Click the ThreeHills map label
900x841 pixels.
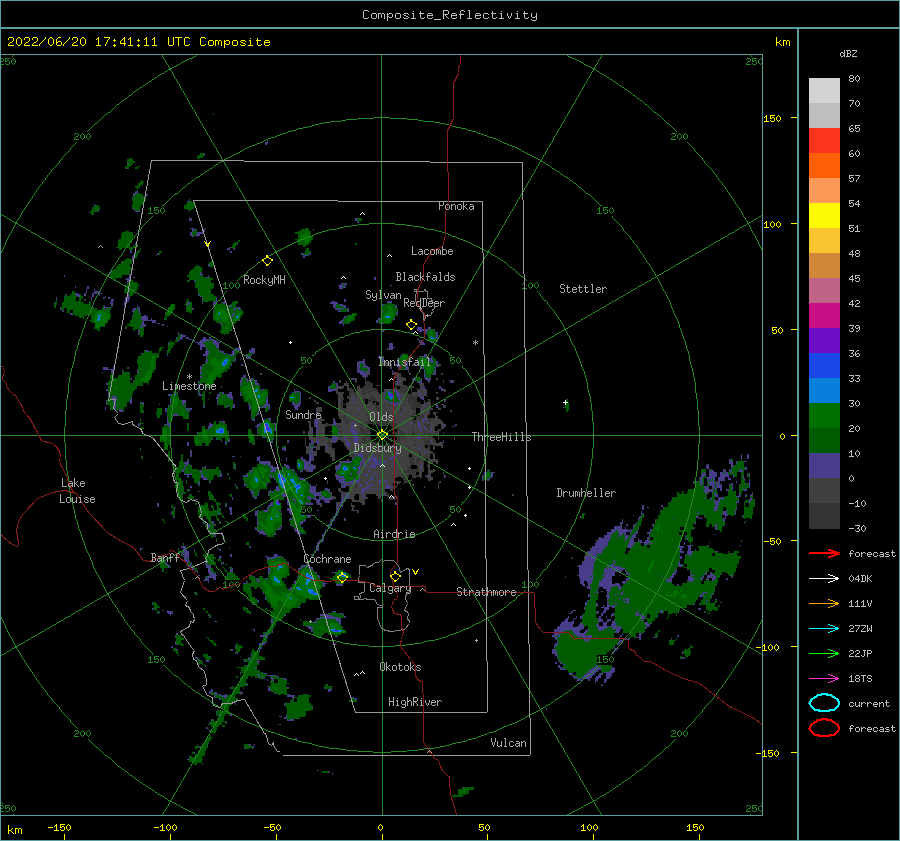point(502,437)
